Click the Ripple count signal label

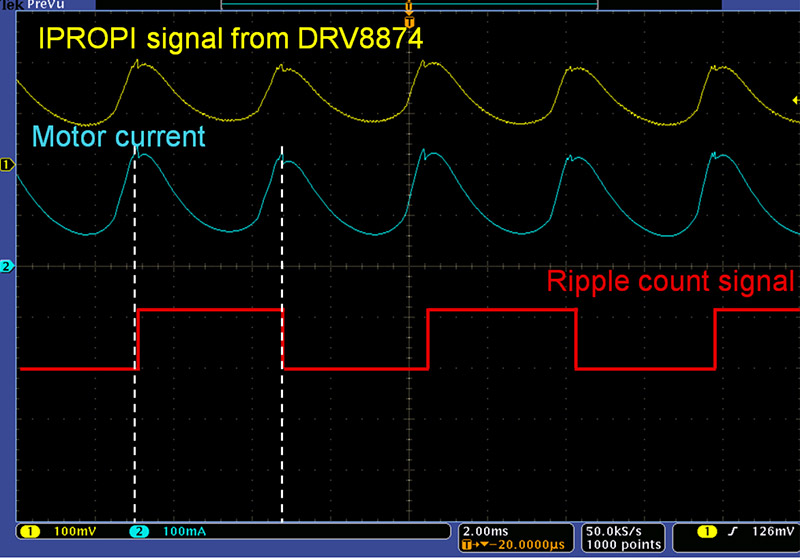pos(670,281)
